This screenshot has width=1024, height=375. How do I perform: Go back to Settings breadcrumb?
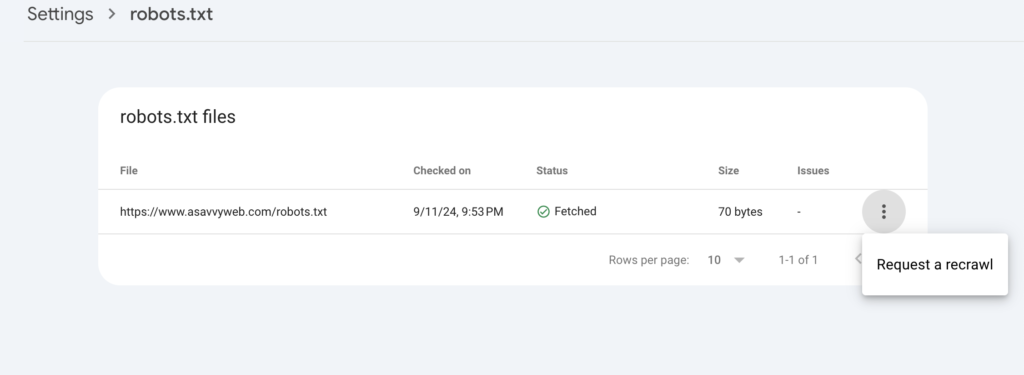[x=60, y=14]
